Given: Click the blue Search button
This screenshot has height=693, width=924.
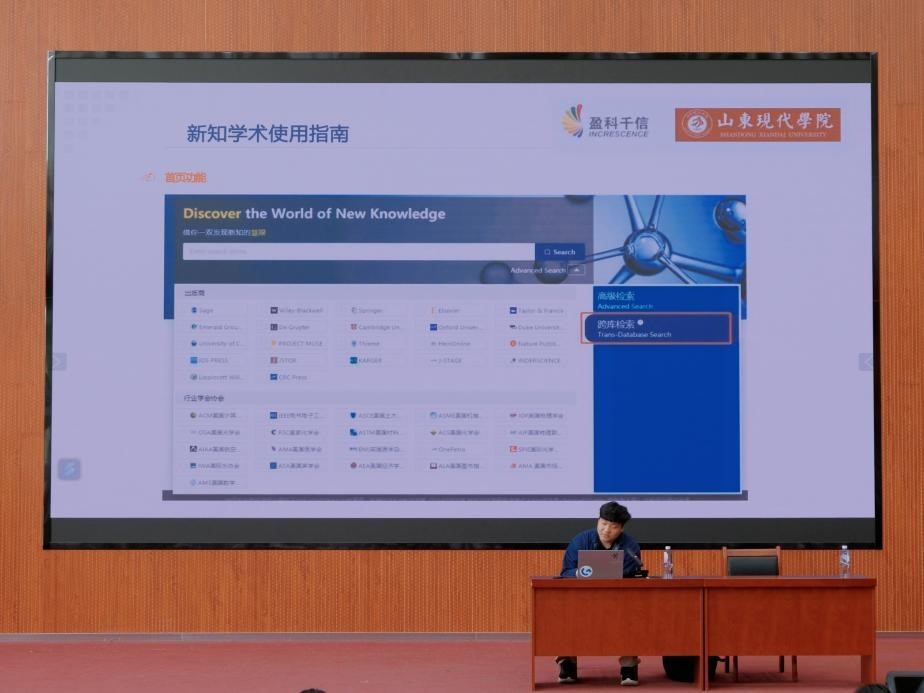Looking at the screenshot, I should (560, 252).
